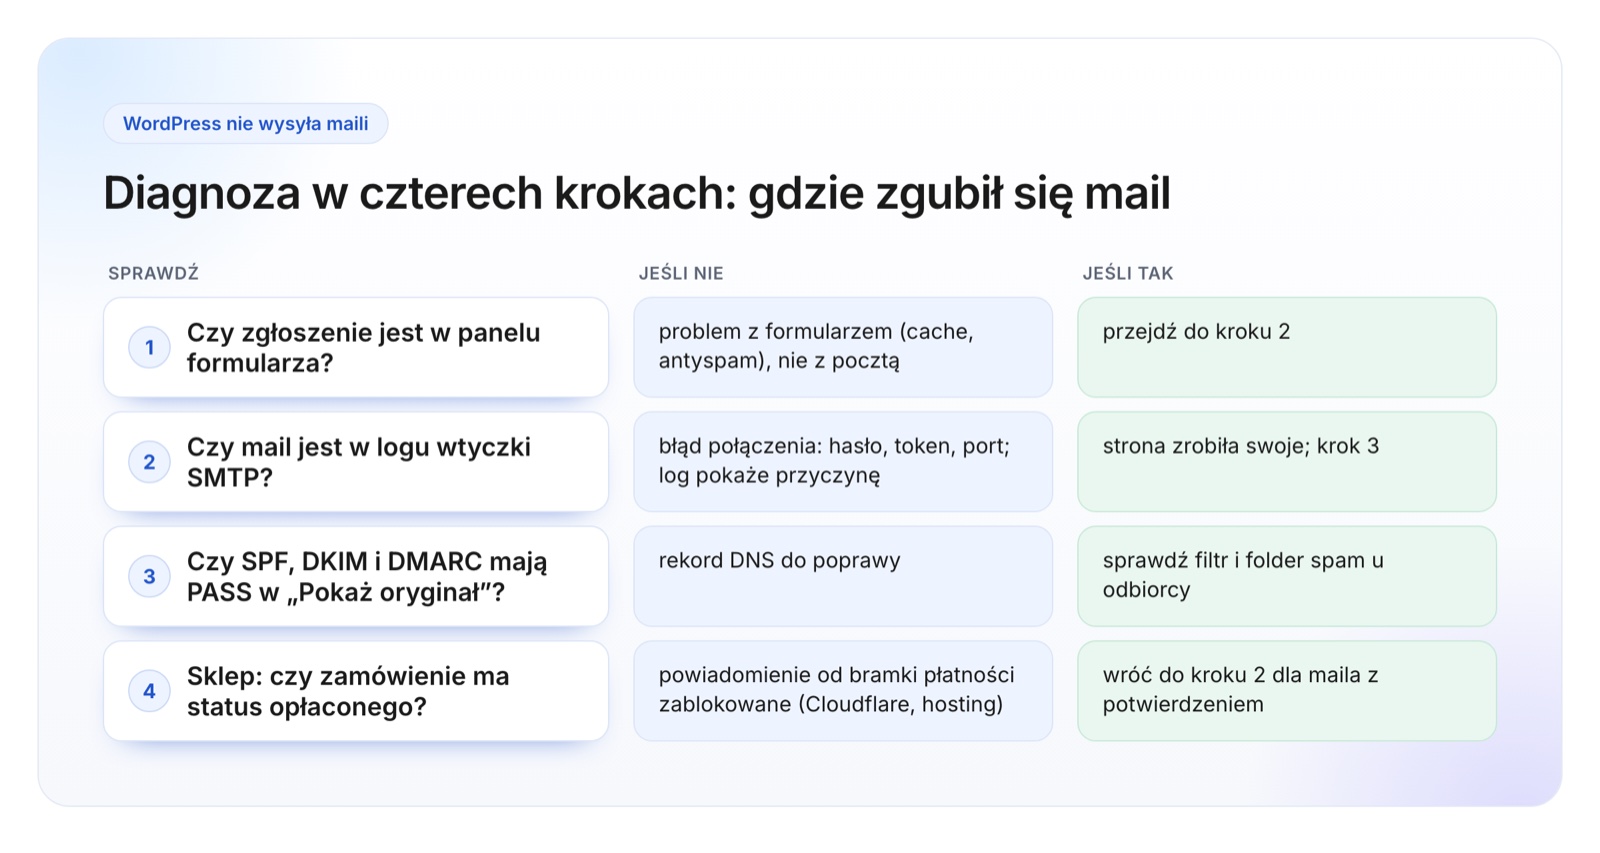Viewport: 1600px width, 853px height.
Task: Click the "JEŚLI TAK" column header
Action: [x=1128, y=273]
